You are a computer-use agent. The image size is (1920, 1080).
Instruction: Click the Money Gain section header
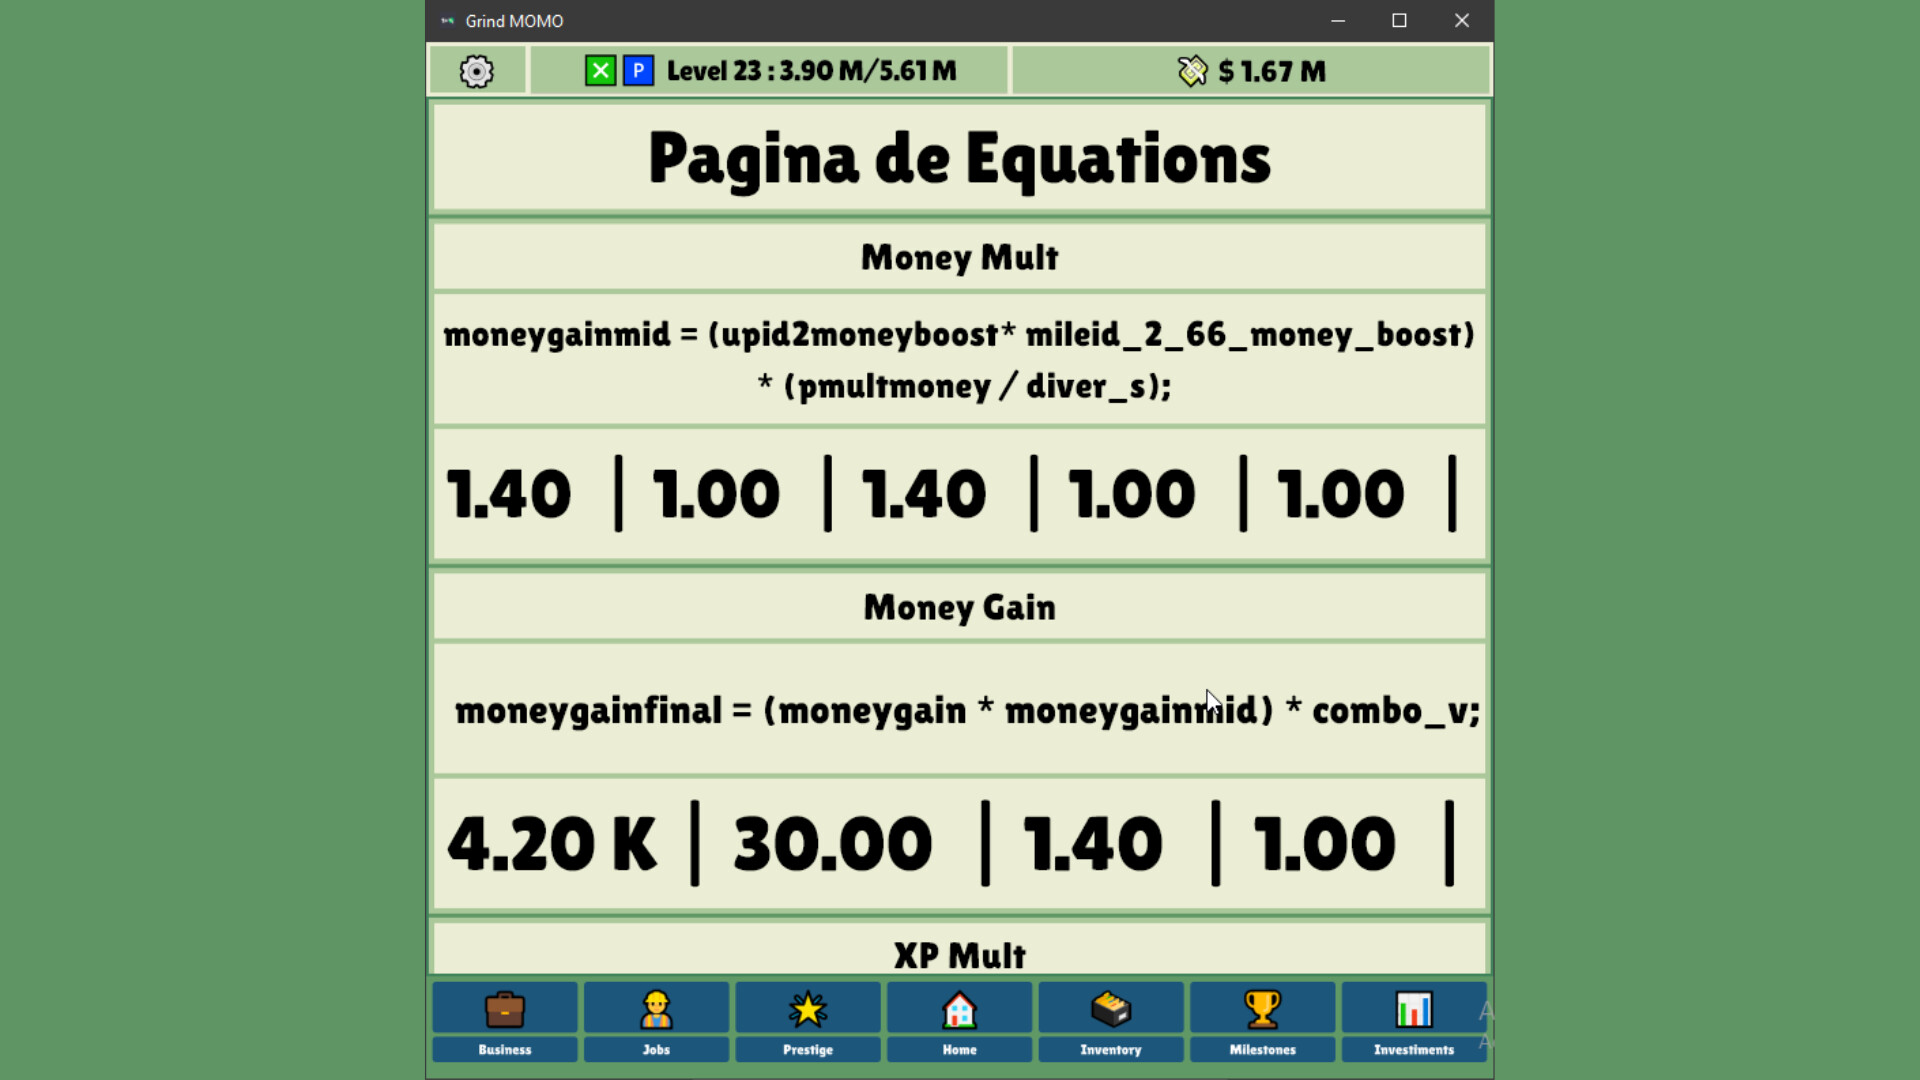click(x=959, y=608)
